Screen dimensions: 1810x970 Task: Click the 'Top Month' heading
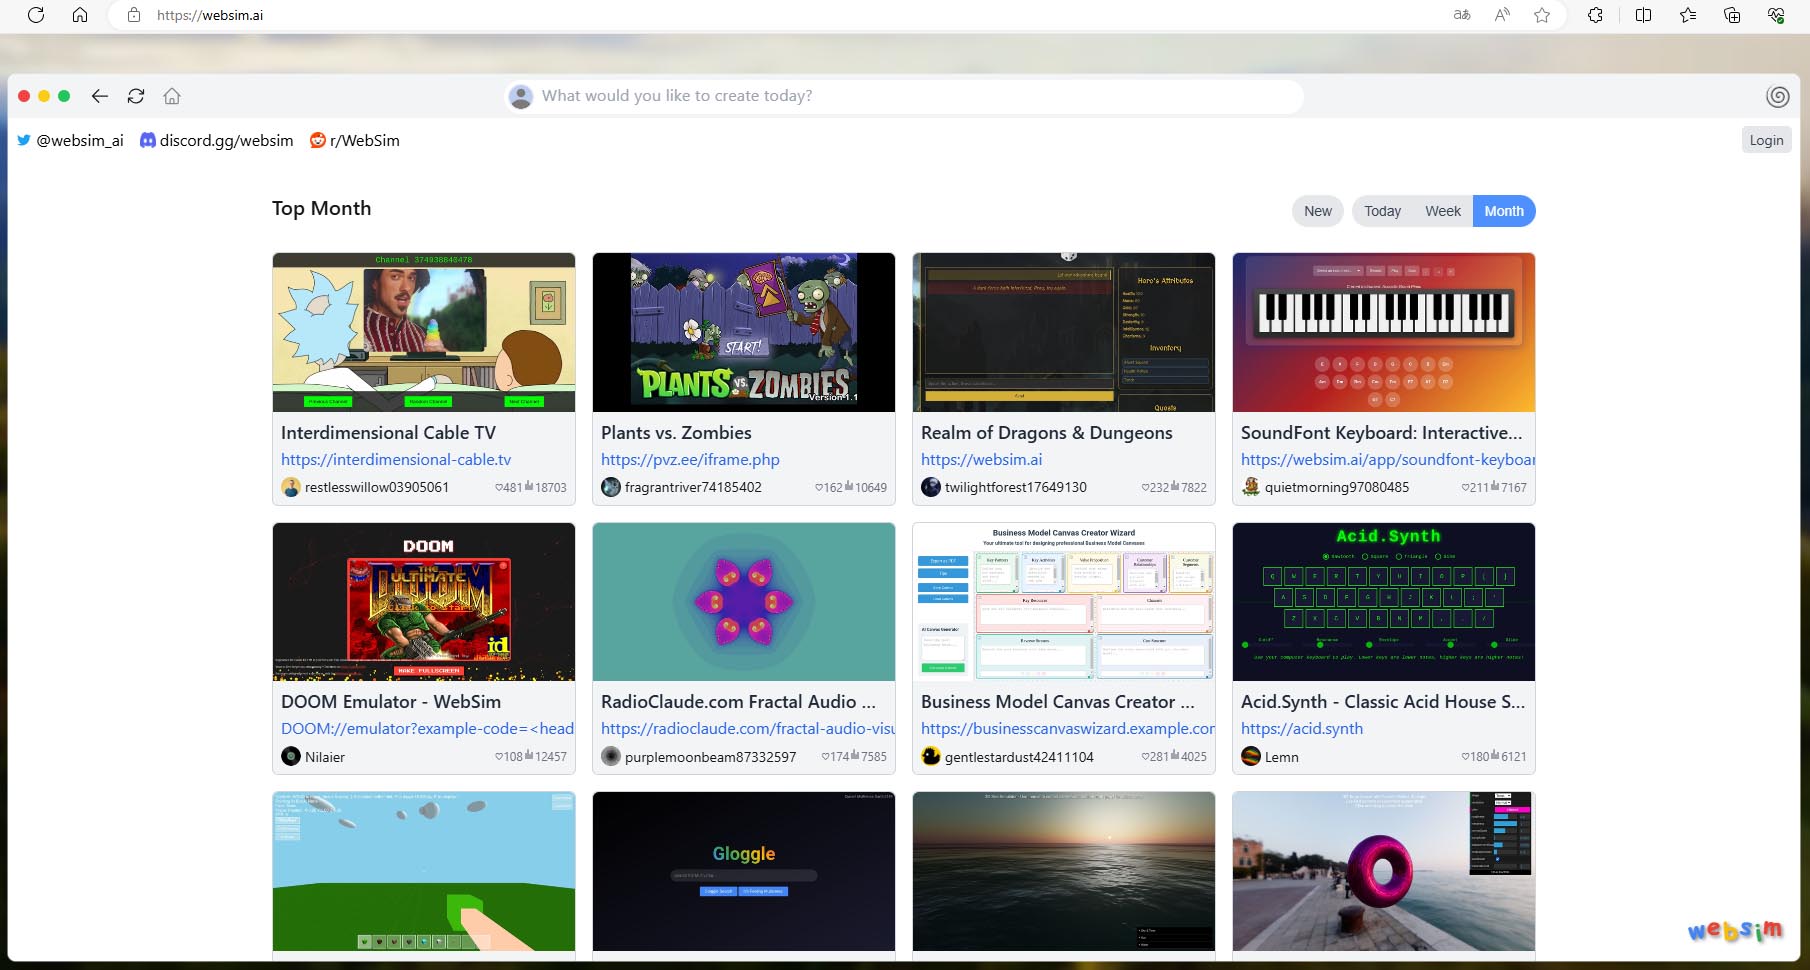(x=321, y=208)
